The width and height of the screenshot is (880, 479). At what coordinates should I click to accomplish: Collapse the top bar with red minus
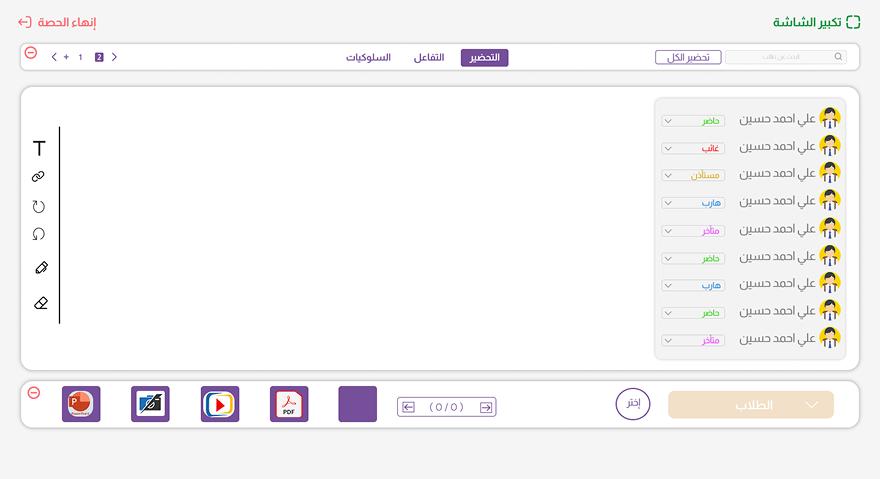coord(31,53)
